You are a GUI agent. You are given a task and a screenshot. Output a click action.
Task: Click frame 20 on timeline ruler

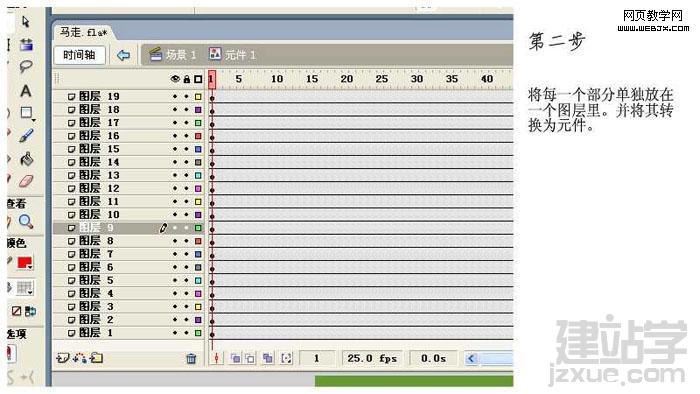coord(347,79)
